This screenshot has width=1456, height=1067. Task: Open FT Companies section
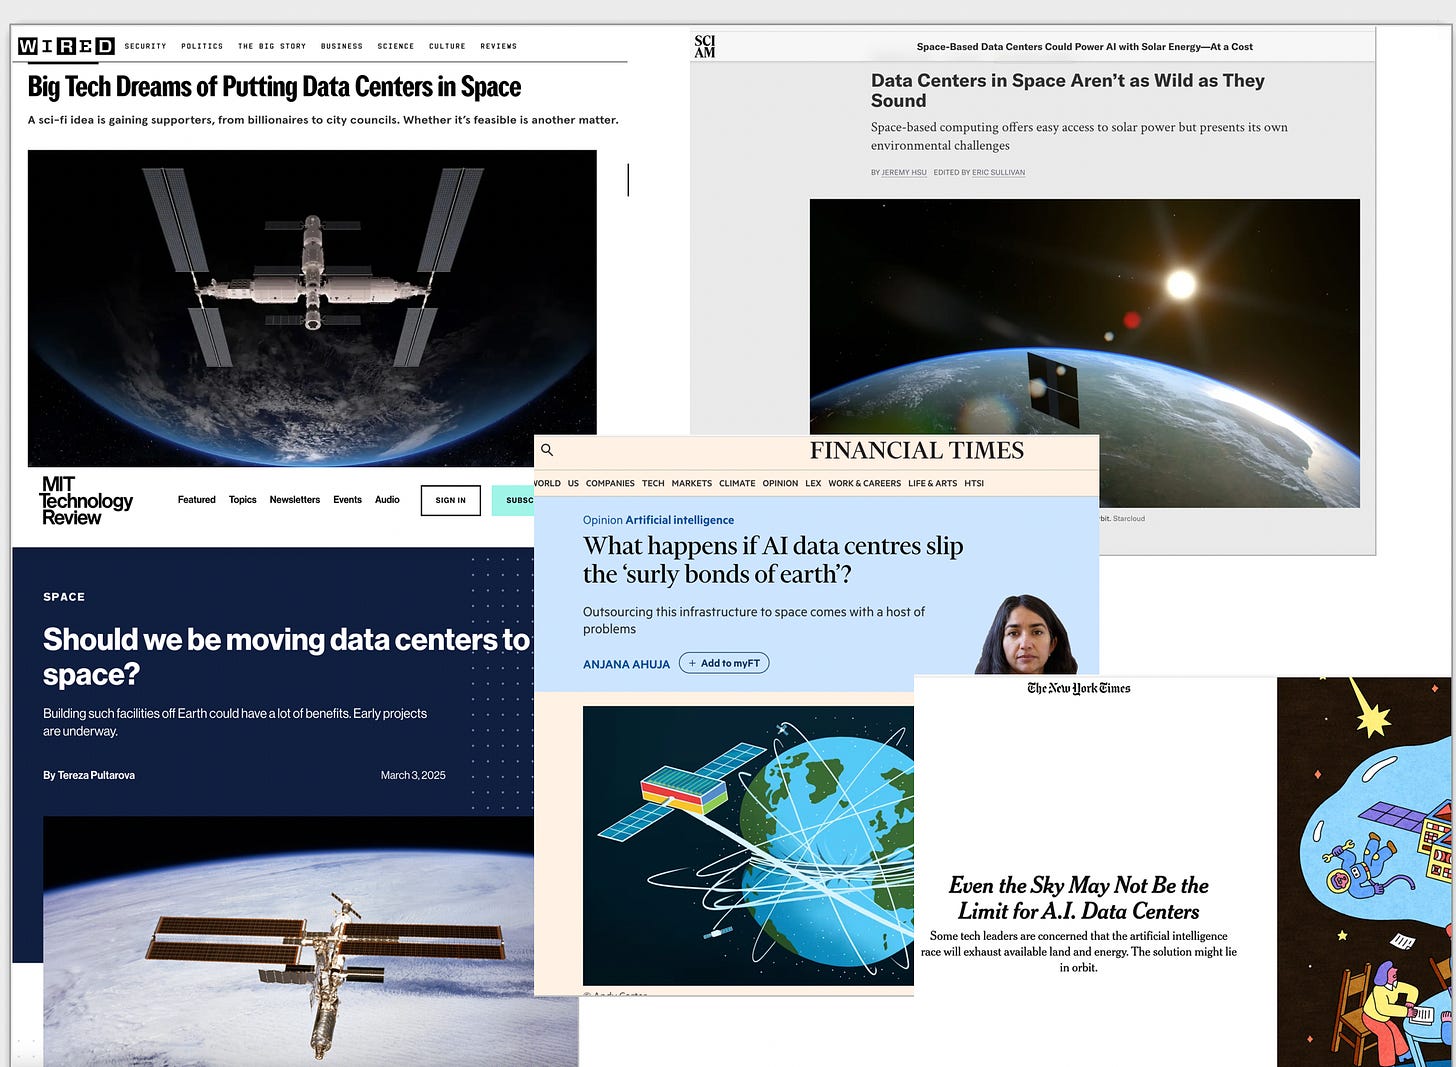pos(610,483)
